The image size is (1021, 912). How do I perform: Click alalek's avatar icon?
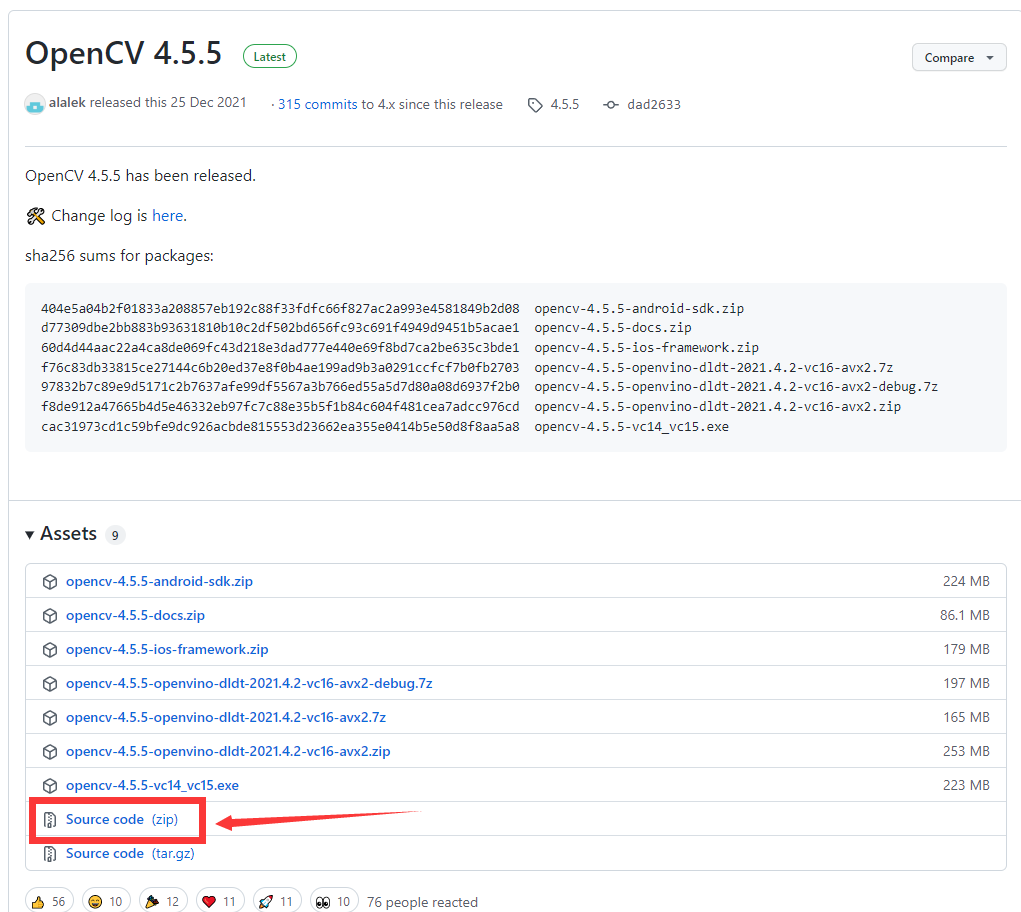pos(35,104)
